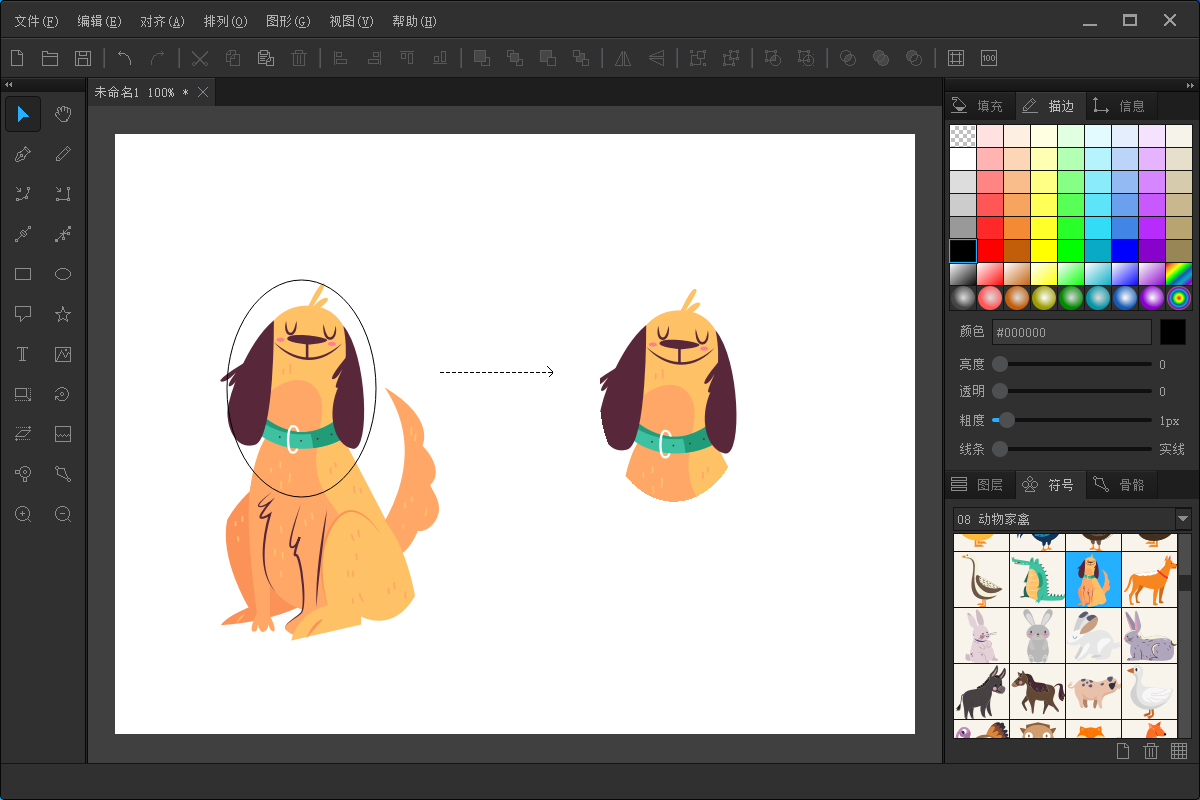
Task: Click the Save file icon
Action: (83, 58)
